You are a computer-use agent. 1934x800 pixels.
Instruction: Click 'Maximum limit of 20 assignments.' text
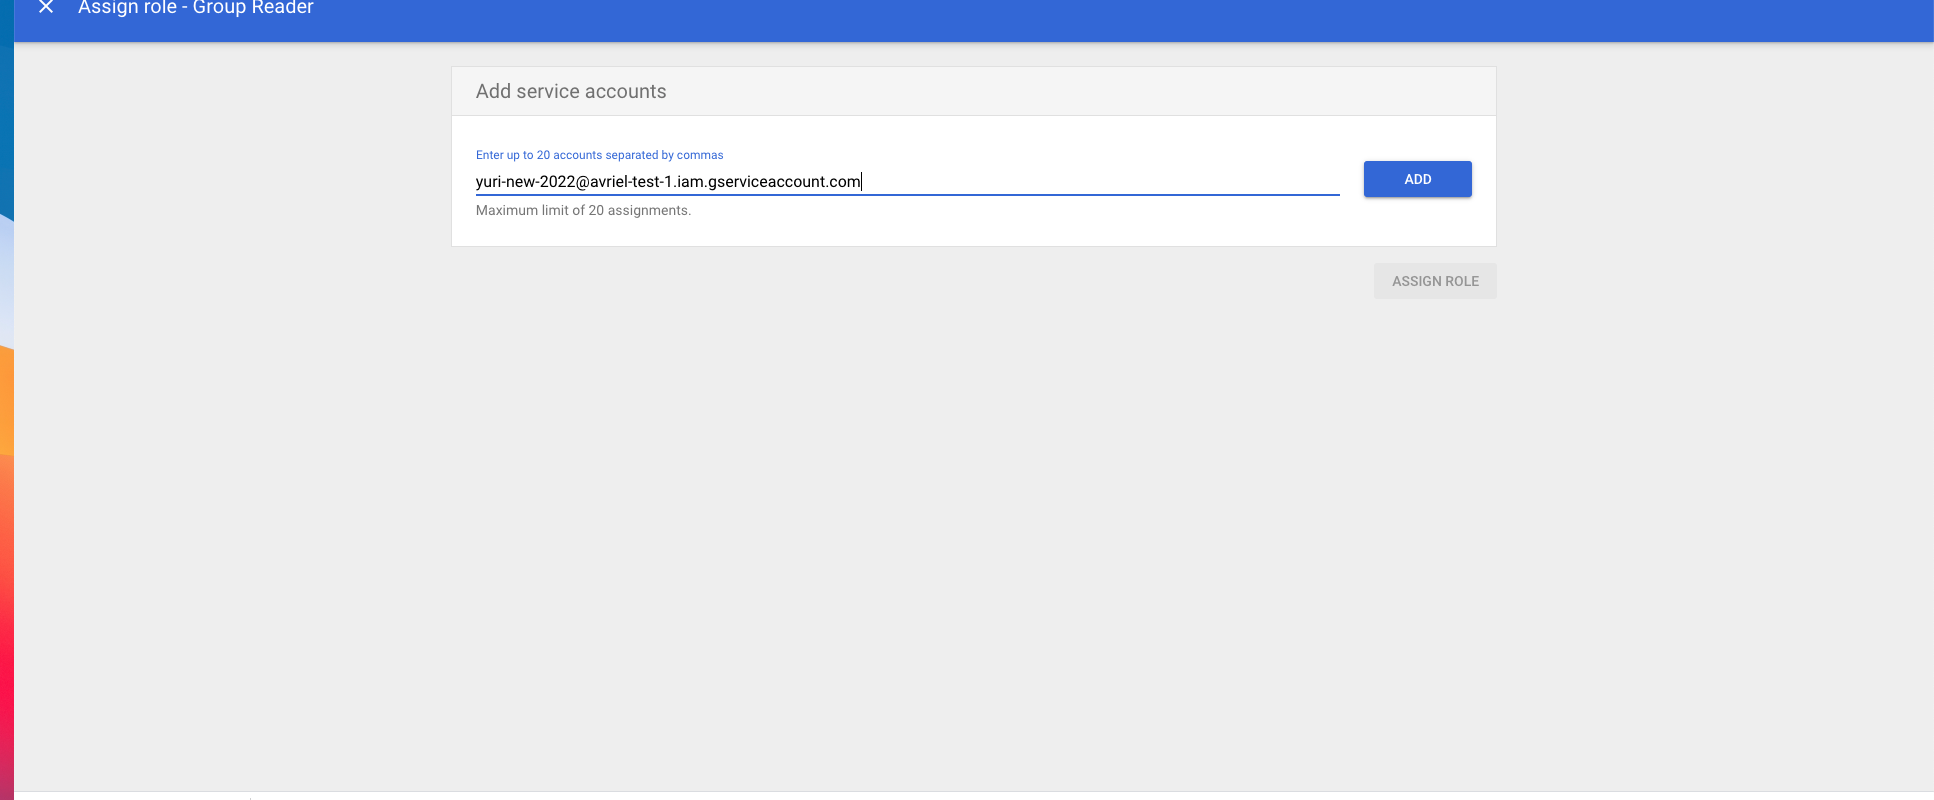click(583, 210)
